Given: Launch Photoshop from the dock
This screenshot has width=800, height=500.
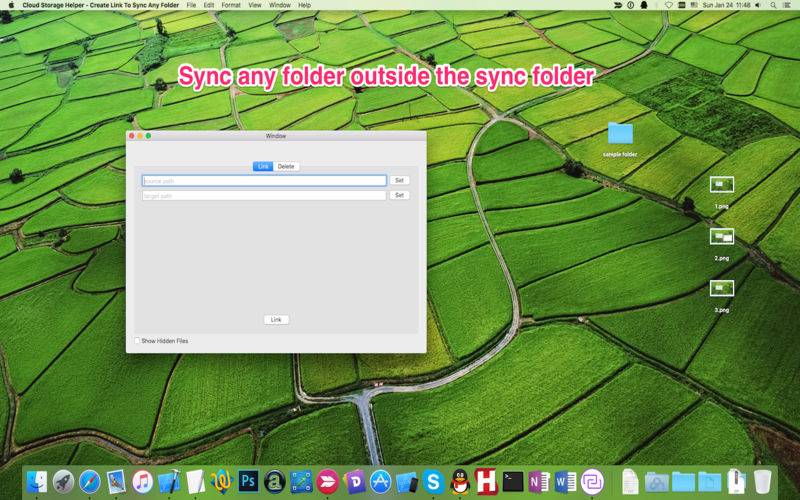Looking at the screenshot, I should 248,481.
